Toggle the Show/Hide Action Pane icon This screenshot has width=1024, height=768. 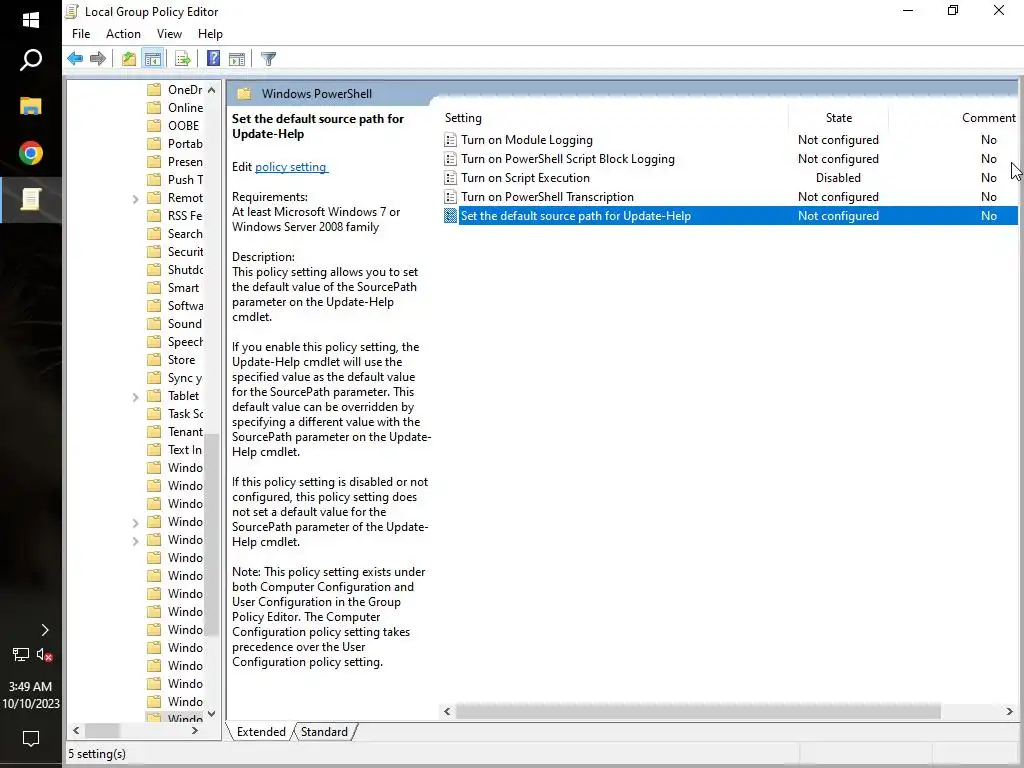pos(237,59)
